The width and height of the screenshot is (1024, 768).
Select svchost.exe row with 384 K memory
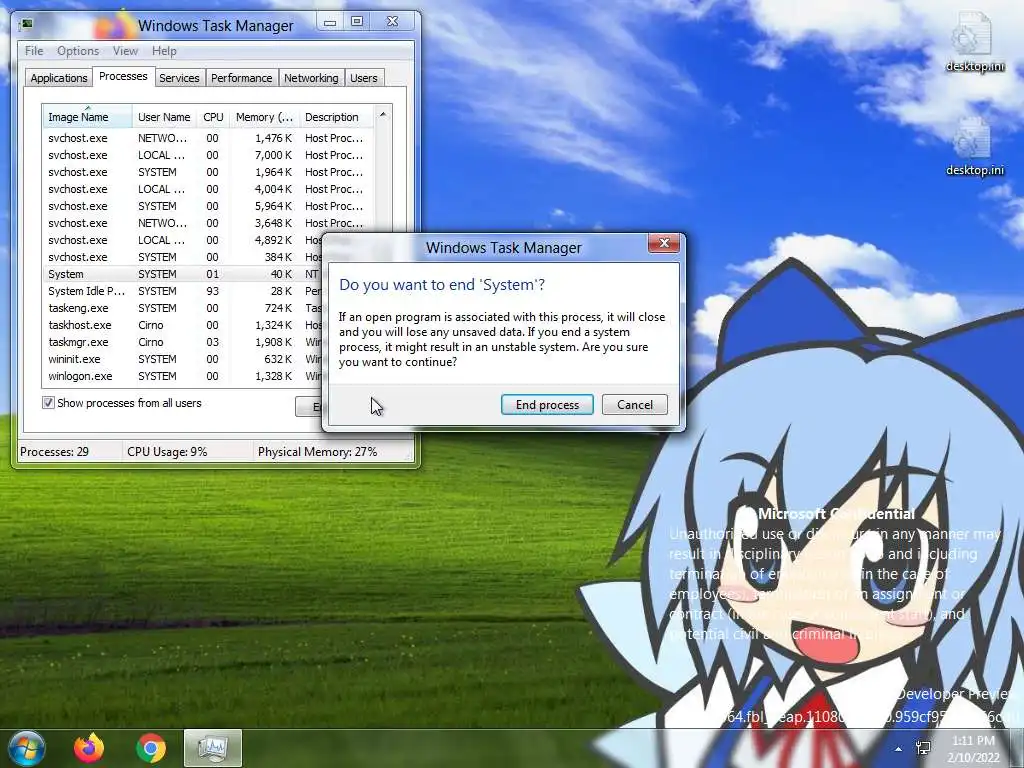pos(183,257)
